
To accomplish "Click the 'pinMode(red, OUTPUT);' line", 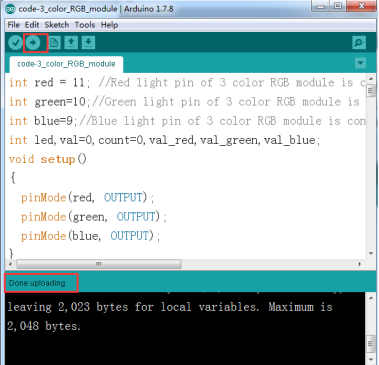I will pos(88,198).
